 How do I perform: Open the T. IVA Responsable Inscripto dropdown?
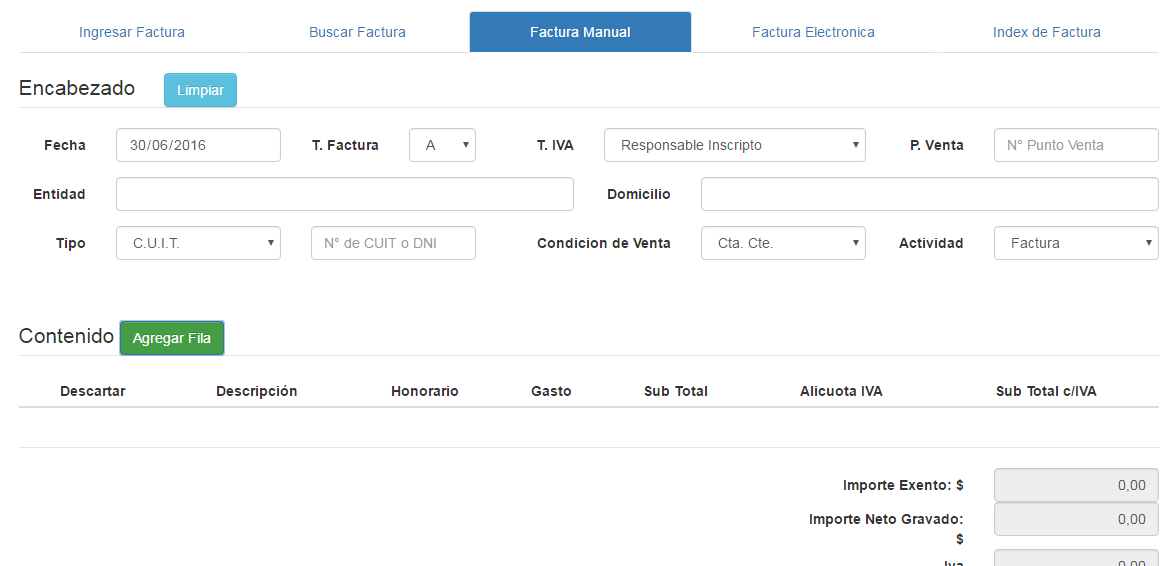[x=734, y=145]
